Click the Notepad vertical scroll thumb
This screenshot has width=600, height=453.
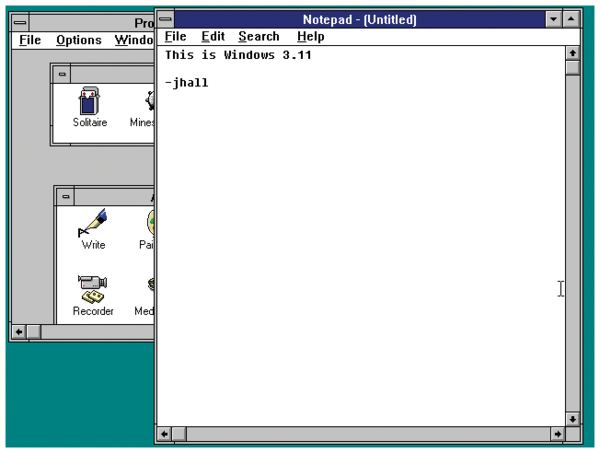tap(573, 68)
